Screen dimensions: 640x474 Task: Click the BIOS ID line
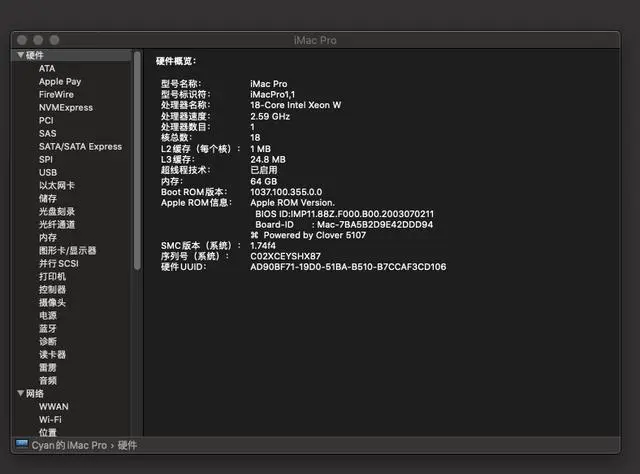(344, 214)
